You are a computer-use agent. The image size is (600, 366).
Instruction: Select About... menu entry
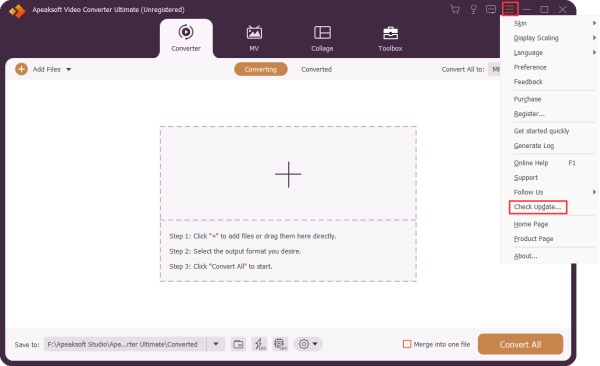tap(525, 256)
